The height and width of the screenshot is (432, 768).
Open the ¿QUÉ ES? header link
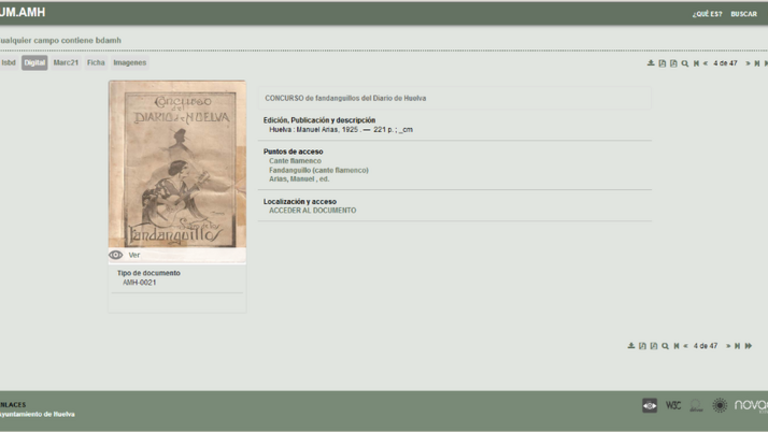pyautogui.click(x=707, y=14)
